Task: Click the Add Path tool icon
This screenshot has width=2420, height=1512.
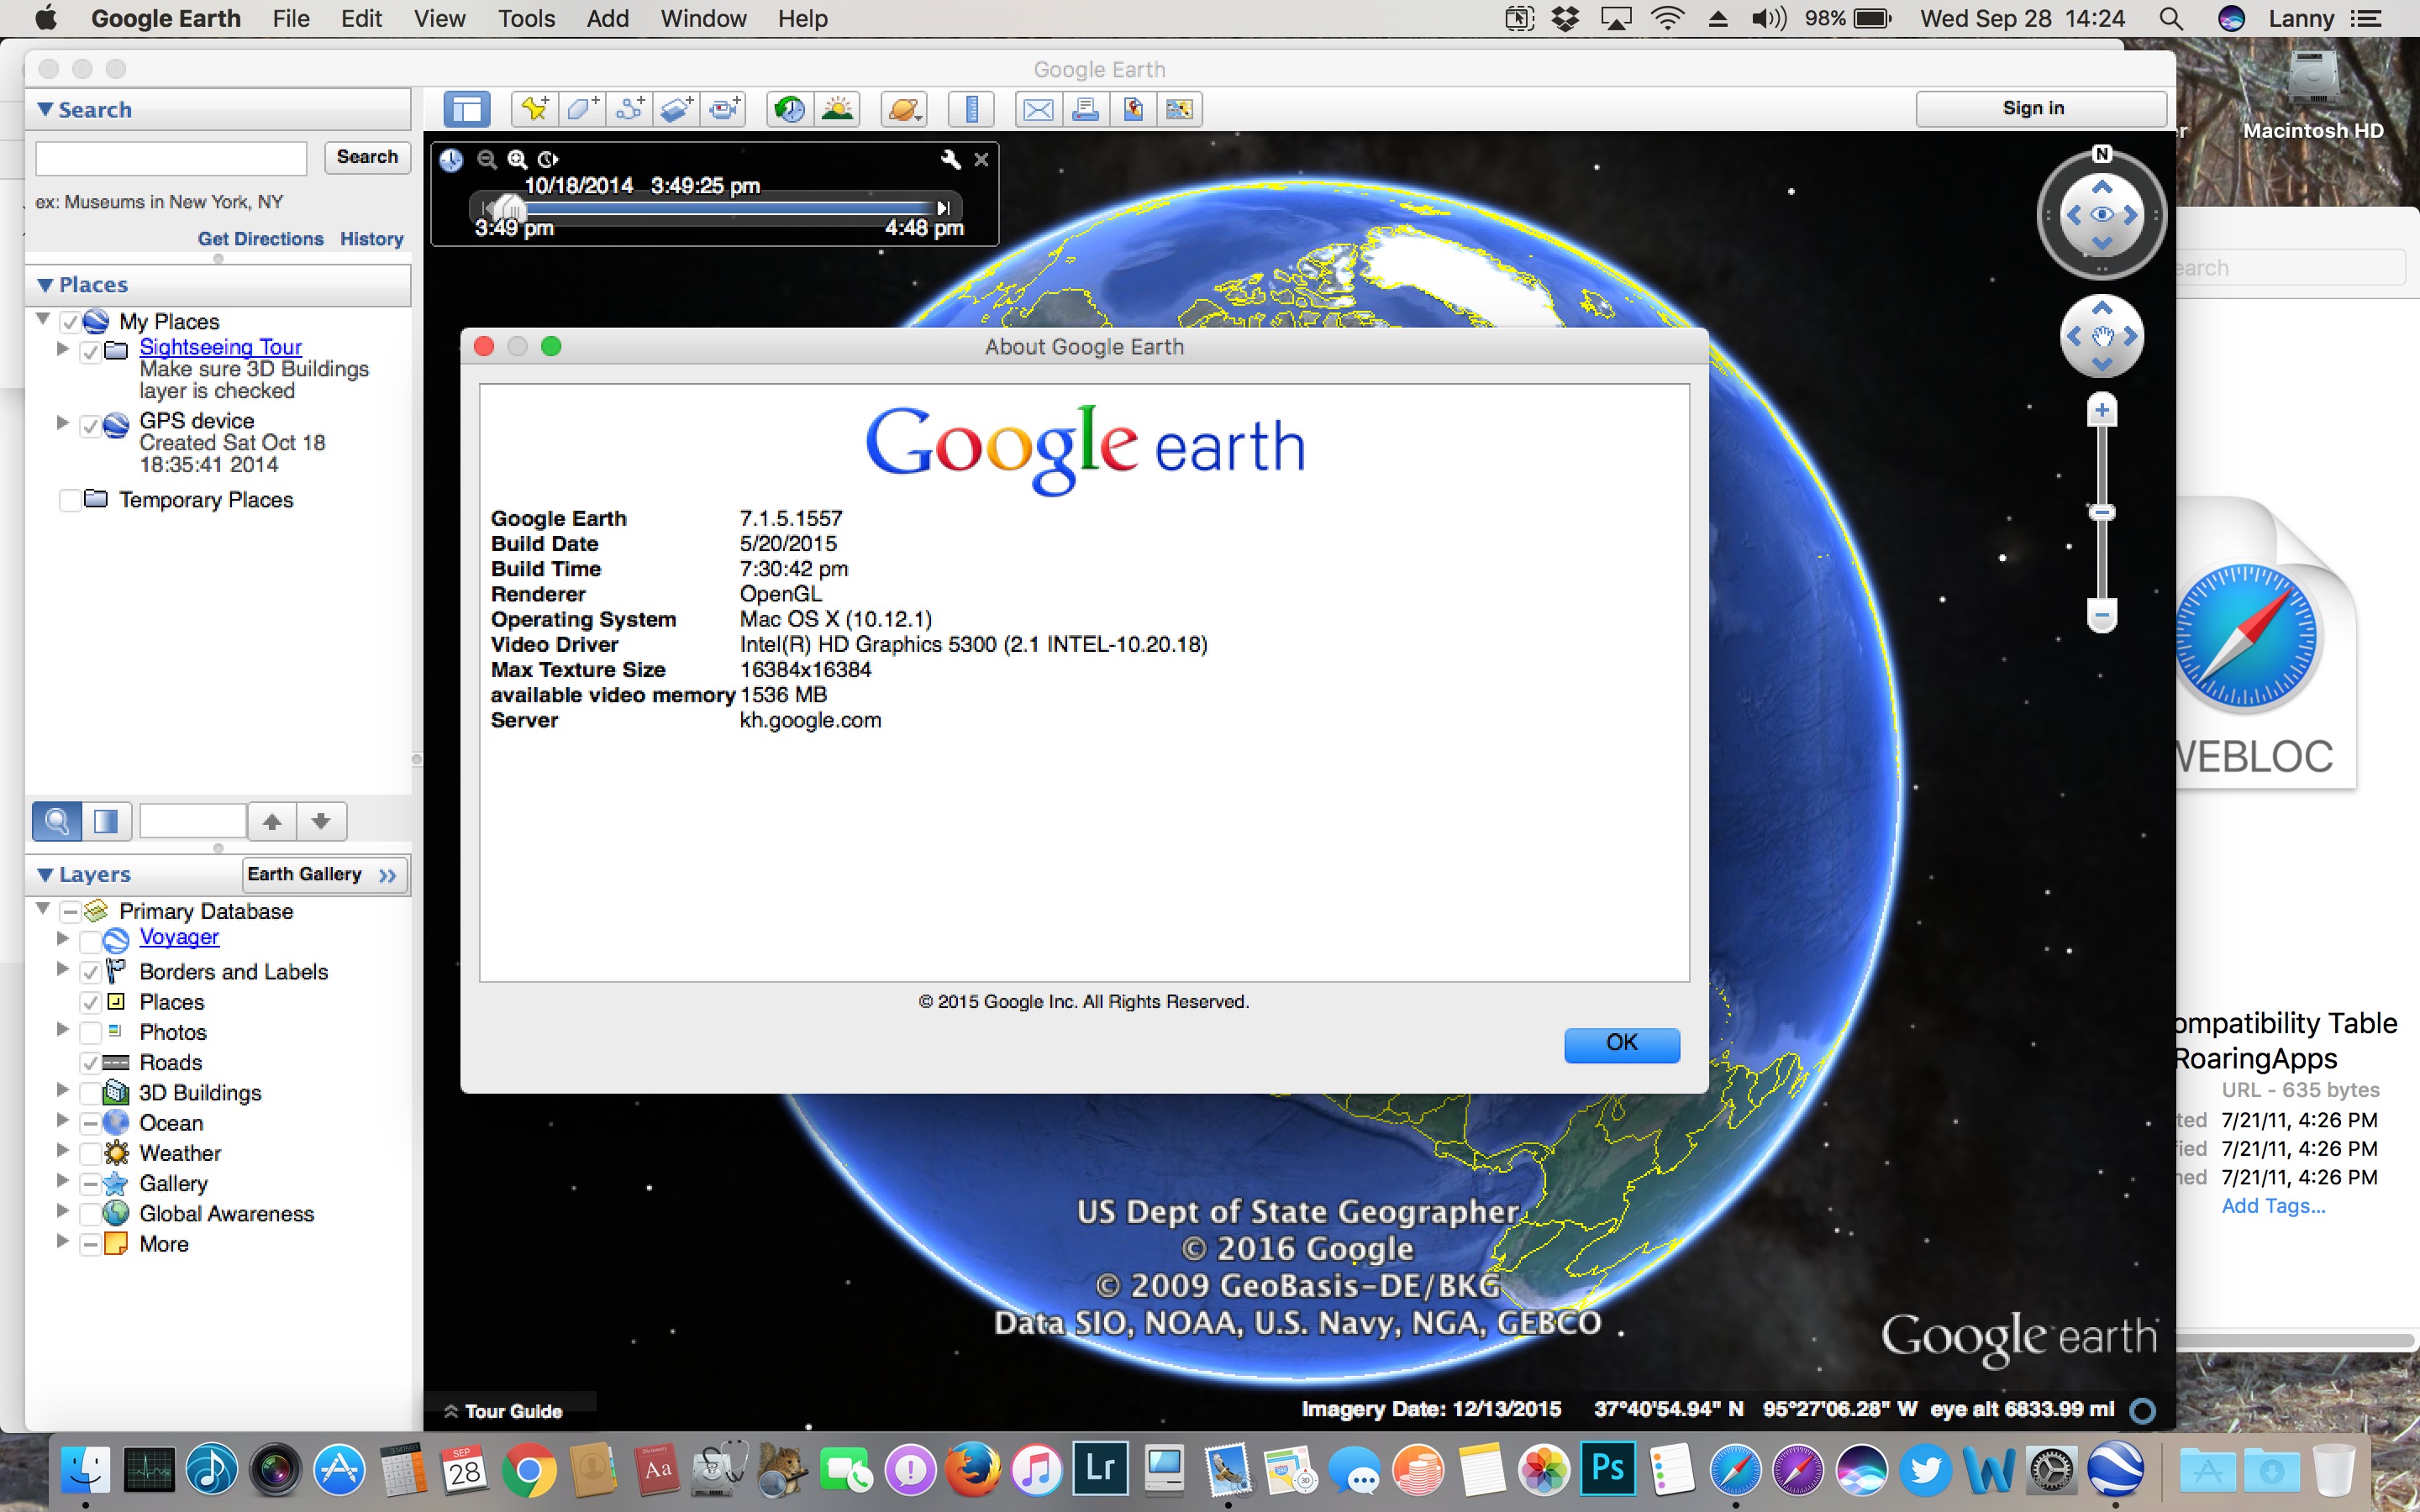Action: coord(629,109)
